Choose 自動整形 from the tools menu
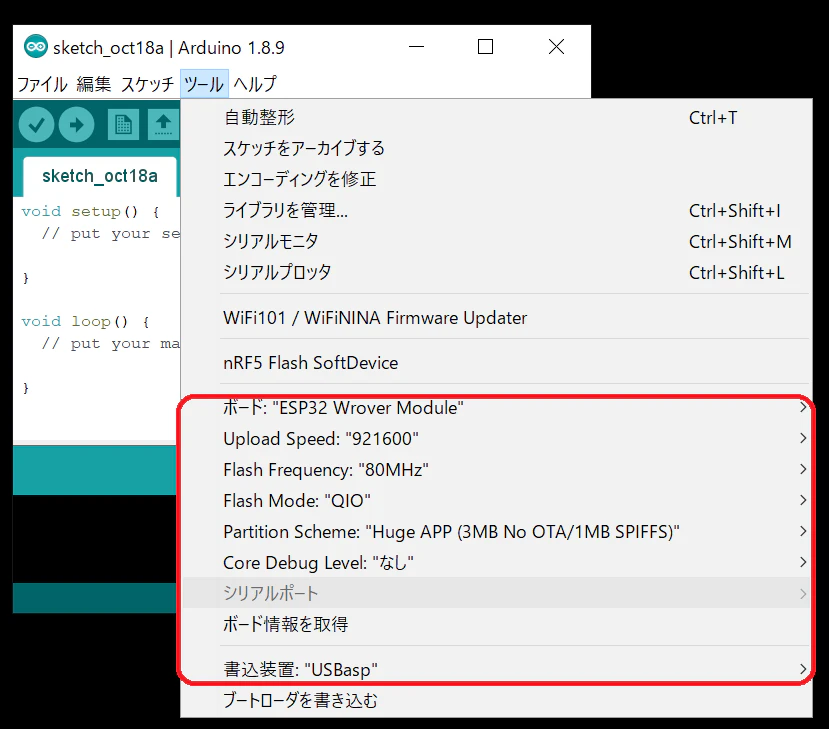Image resolution: width=829 pixels, height=729 pixels. (496, 117)
